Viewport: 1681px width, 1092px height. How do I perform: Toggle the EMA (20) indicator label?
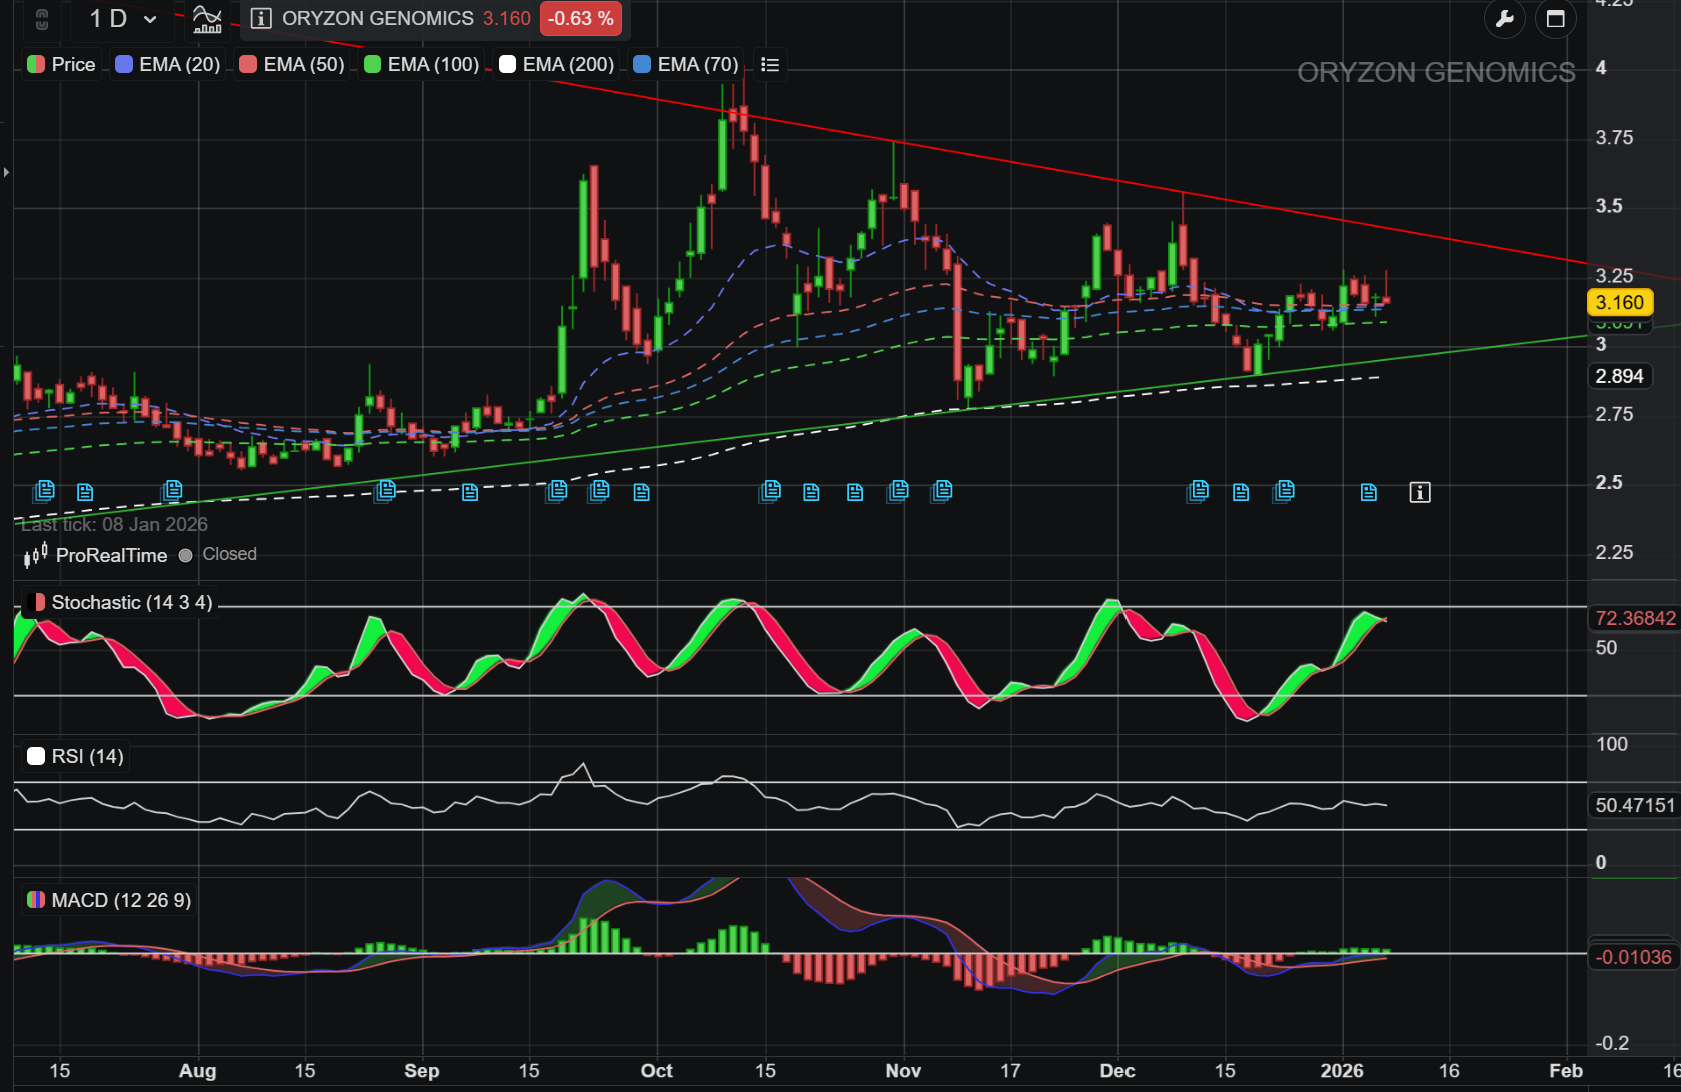168,65
